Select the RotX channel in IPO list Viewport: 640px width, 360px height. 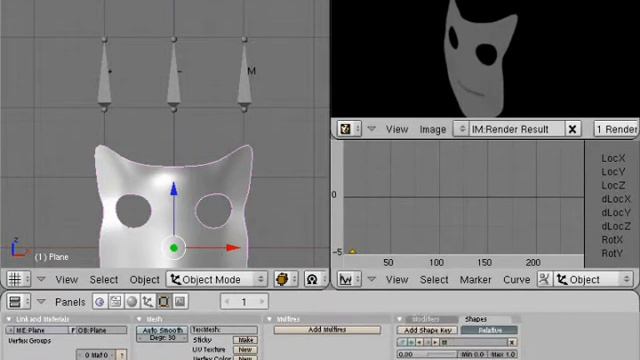point(612,240)
